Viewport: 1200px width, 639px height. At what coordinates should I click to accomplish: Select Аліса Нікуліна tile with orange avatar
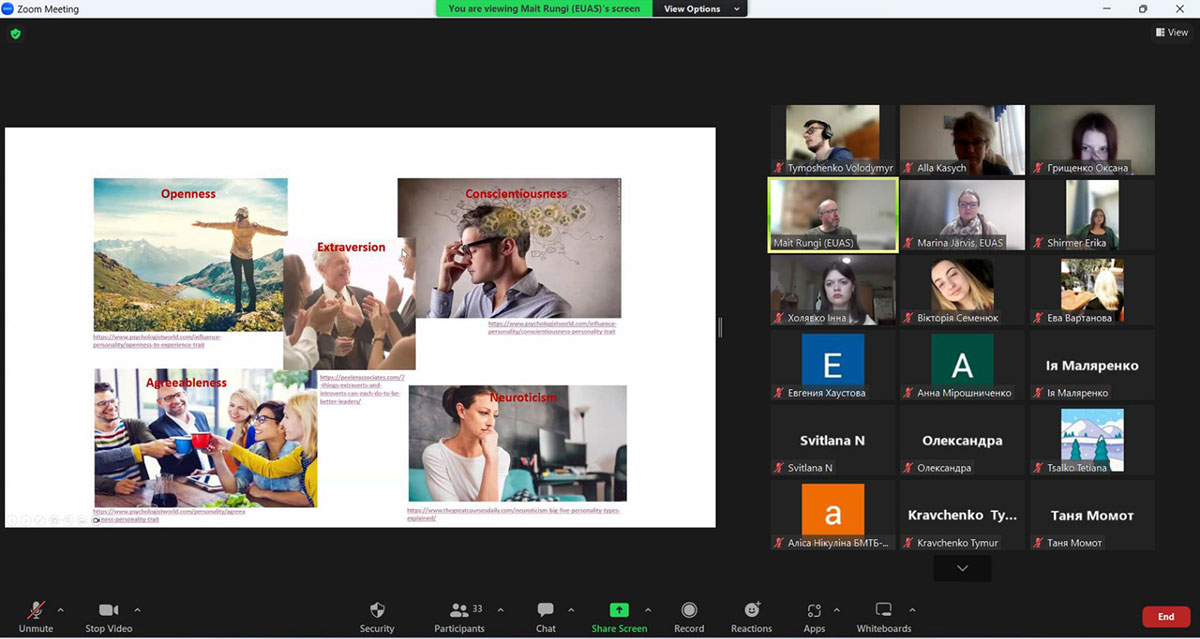pyautogui.click(x=833, y=515)
